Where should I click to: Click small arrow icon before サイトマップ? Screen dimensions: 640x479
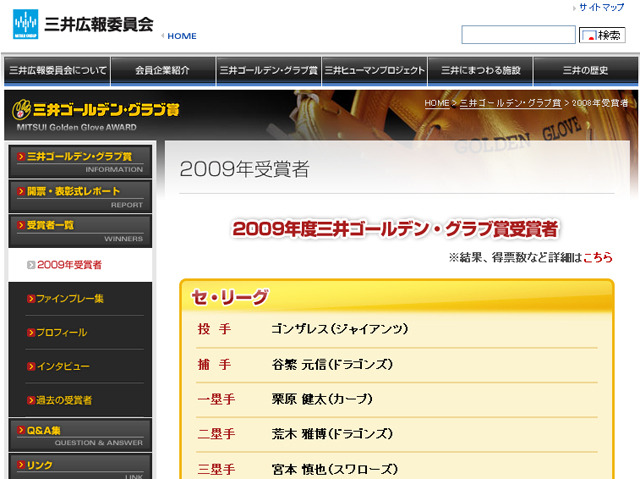coord(574,8)
